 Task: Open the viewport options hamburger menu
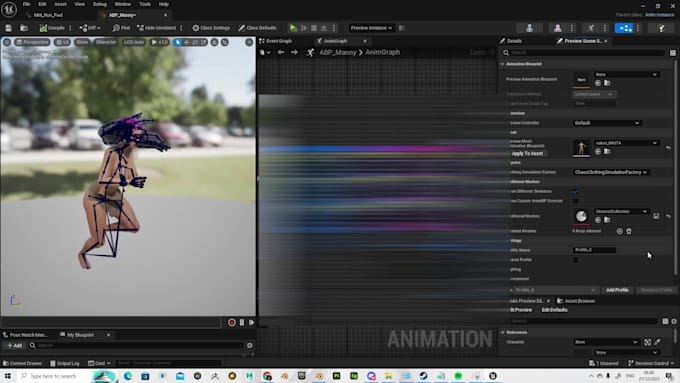pos(7,42)
